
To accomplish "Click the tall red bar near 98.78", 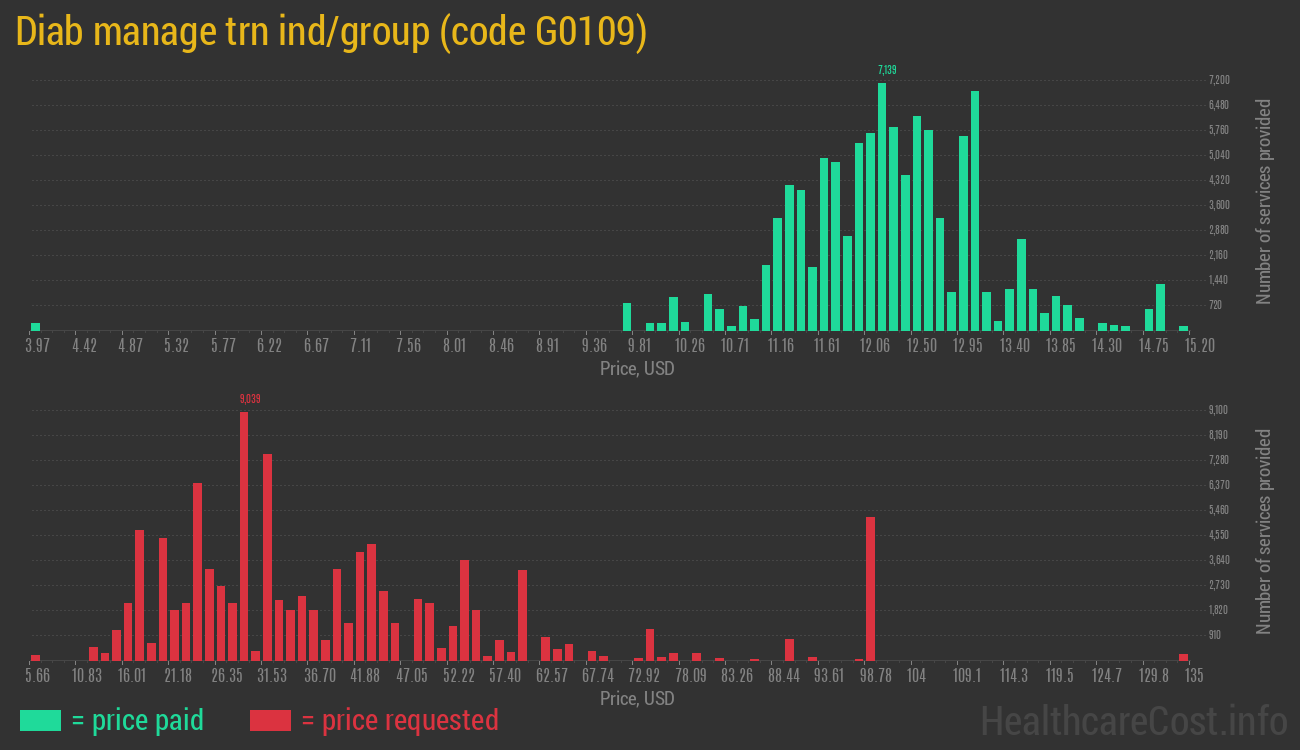I will click(870, 588).
